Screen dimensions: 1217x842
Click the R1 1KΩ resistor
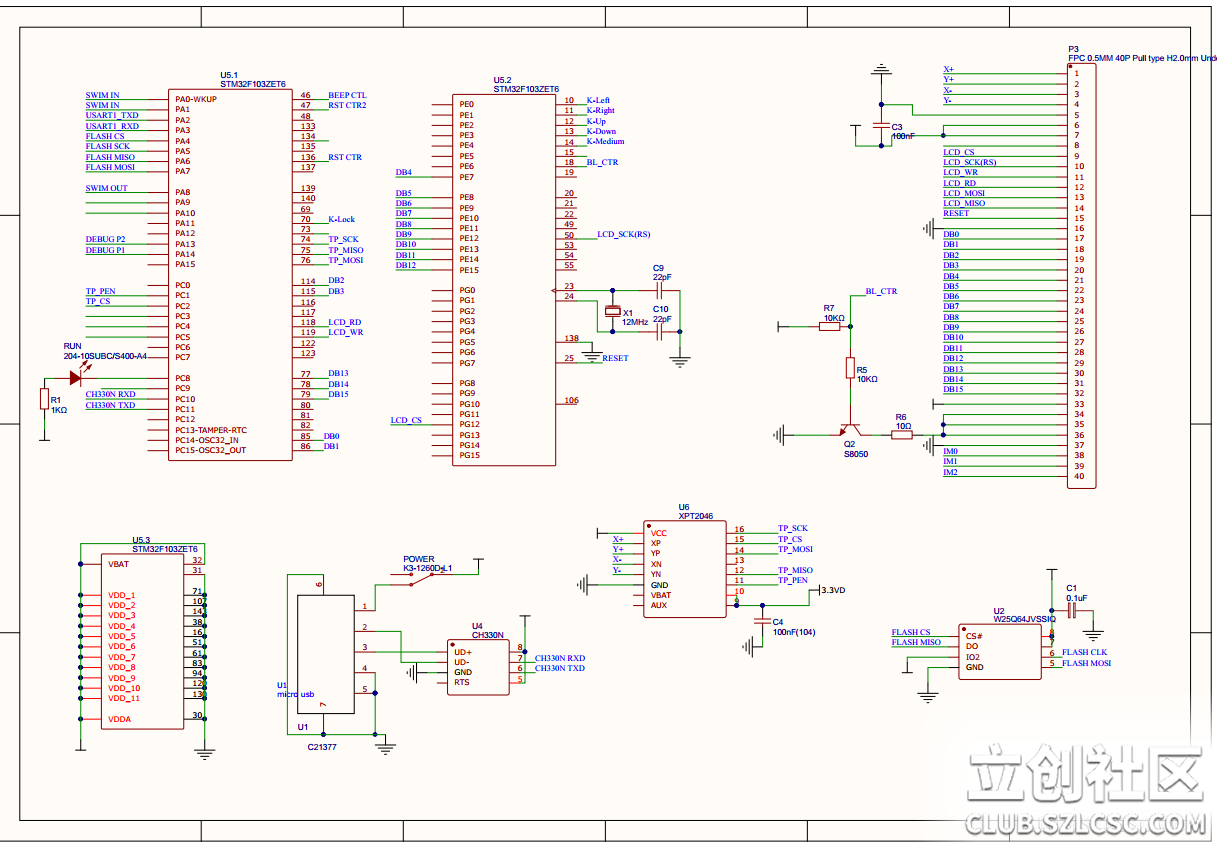(44, 400)
